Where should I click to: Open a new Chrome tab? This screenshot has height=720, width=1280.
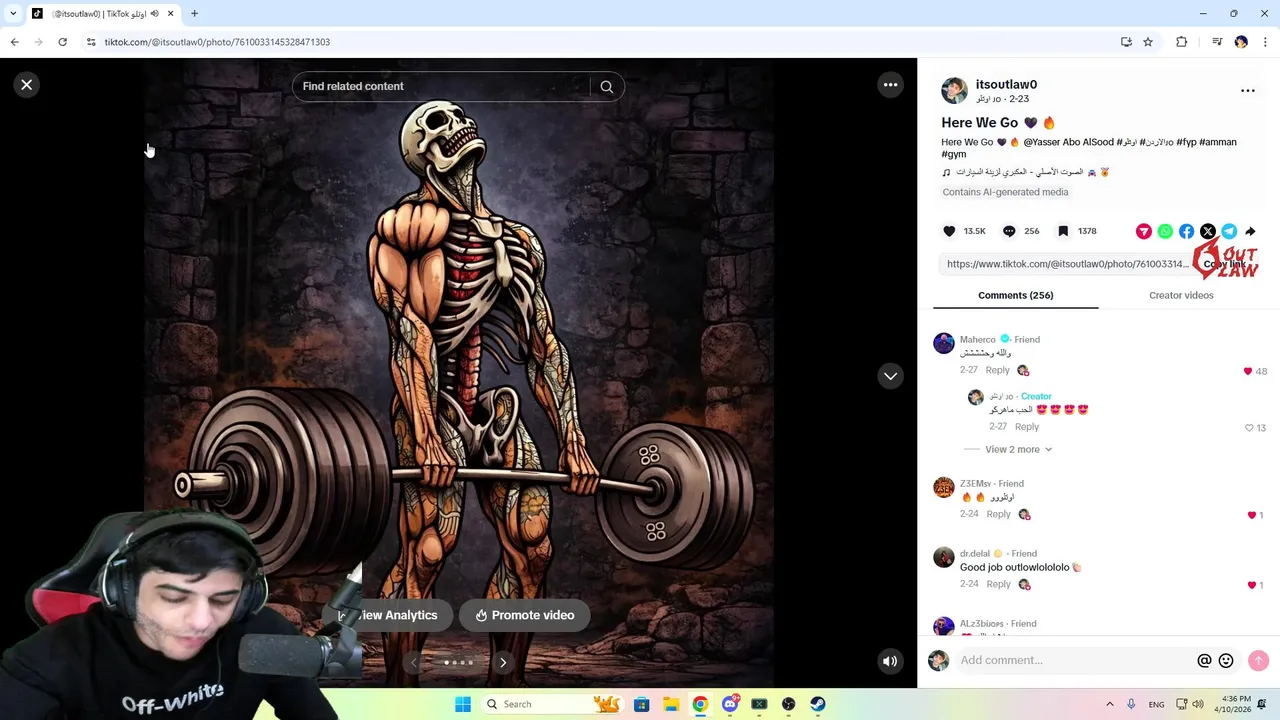tap(194, 14)
